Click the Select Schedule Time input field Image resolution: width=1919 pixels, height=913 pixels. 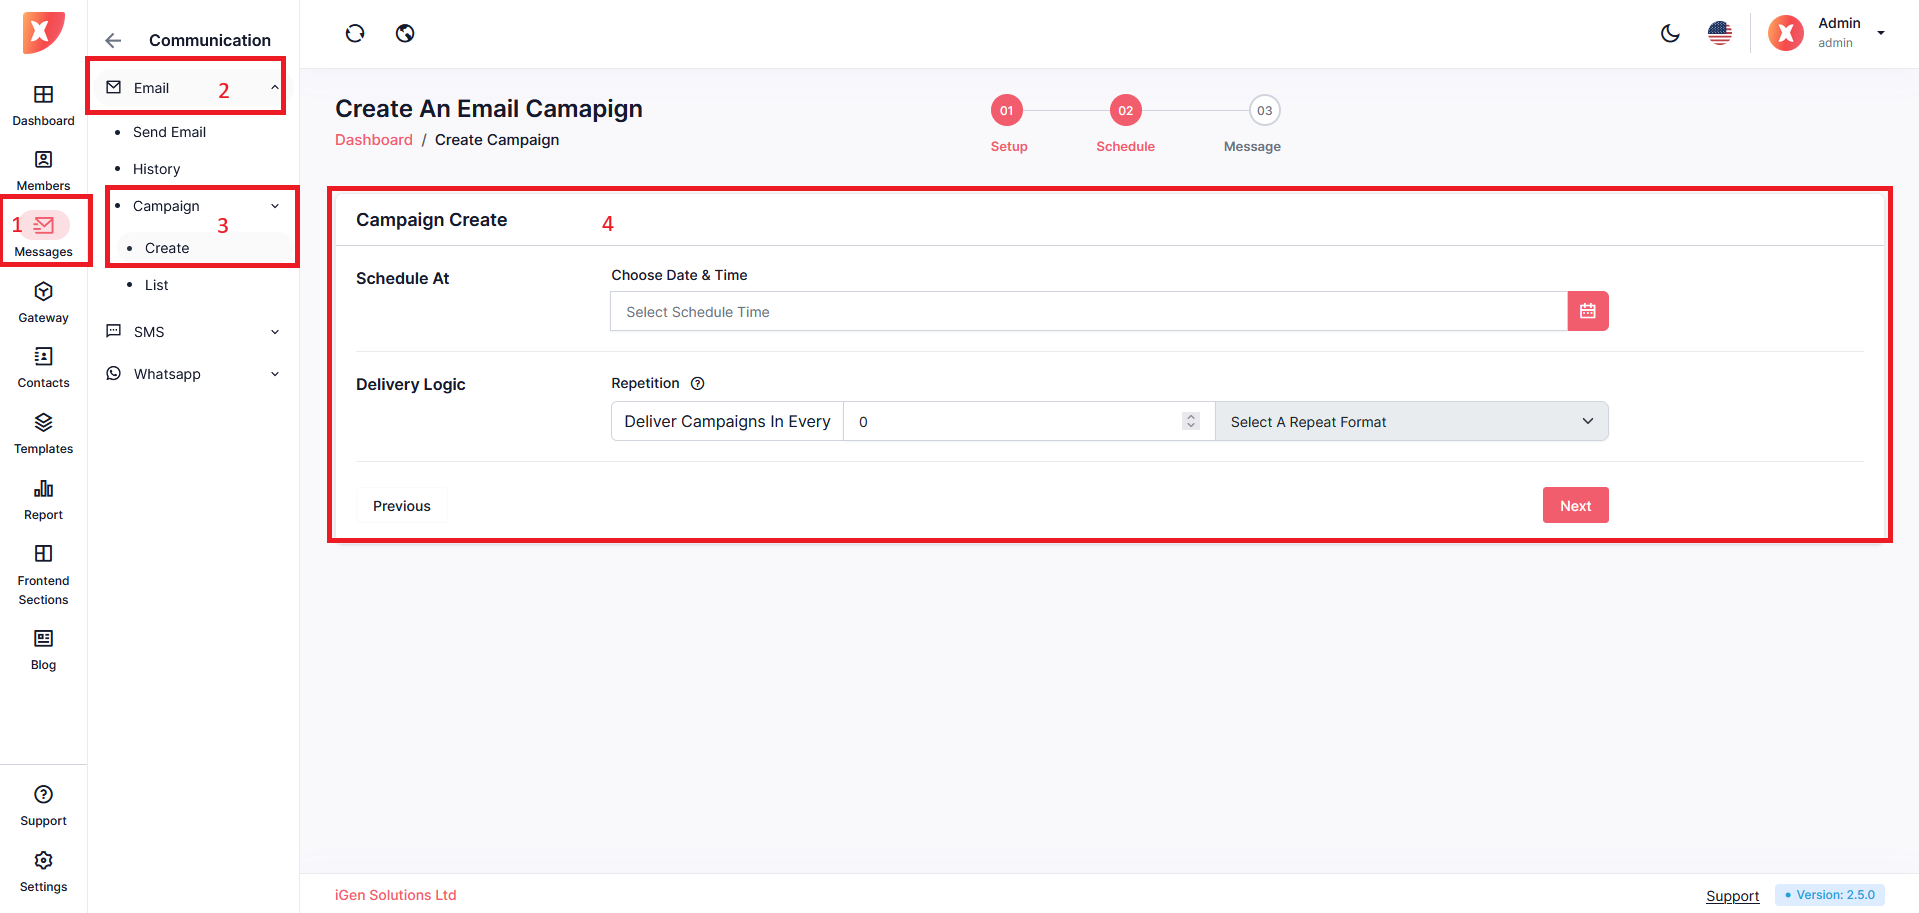click(1088, 312)
